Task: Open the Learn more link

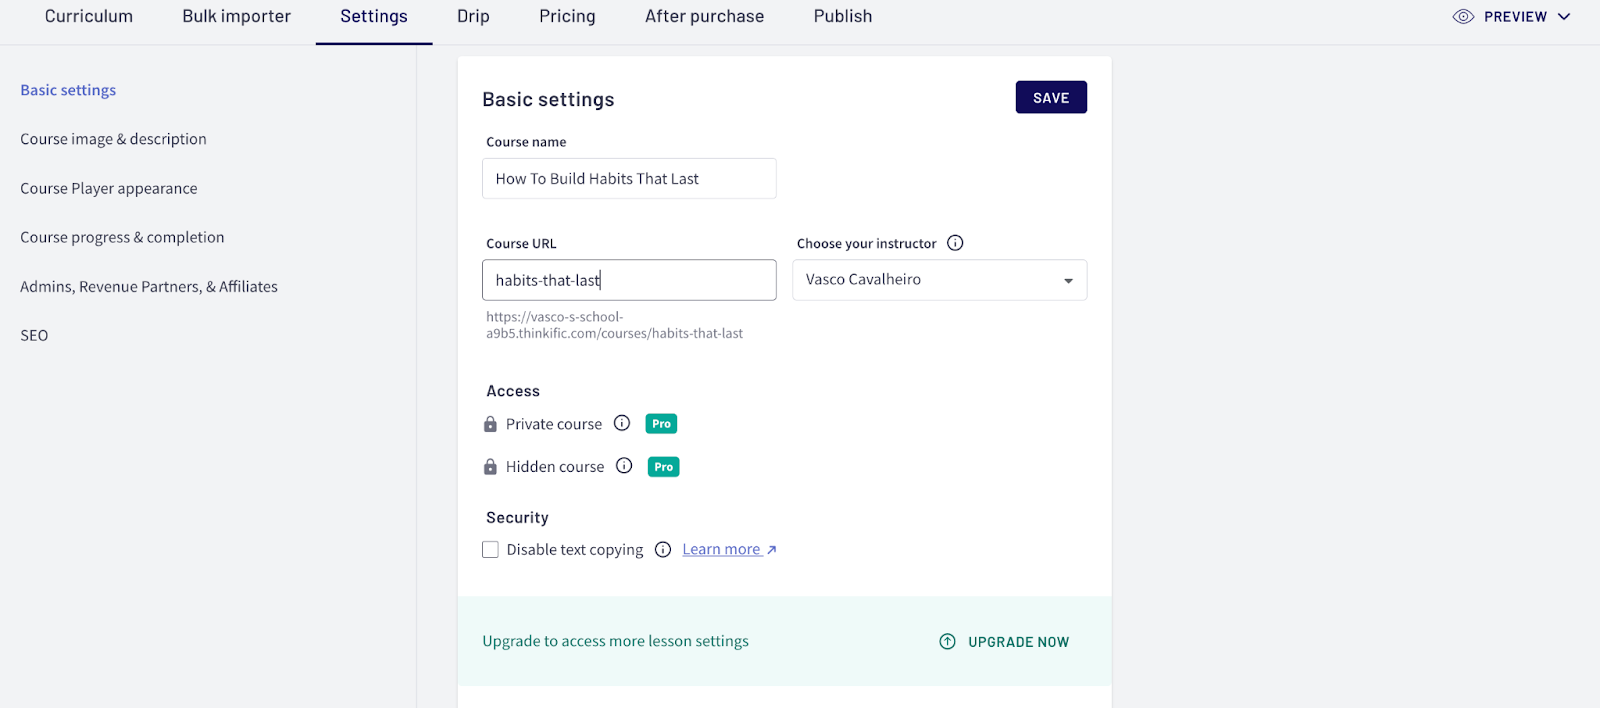Action: (729, 550)
